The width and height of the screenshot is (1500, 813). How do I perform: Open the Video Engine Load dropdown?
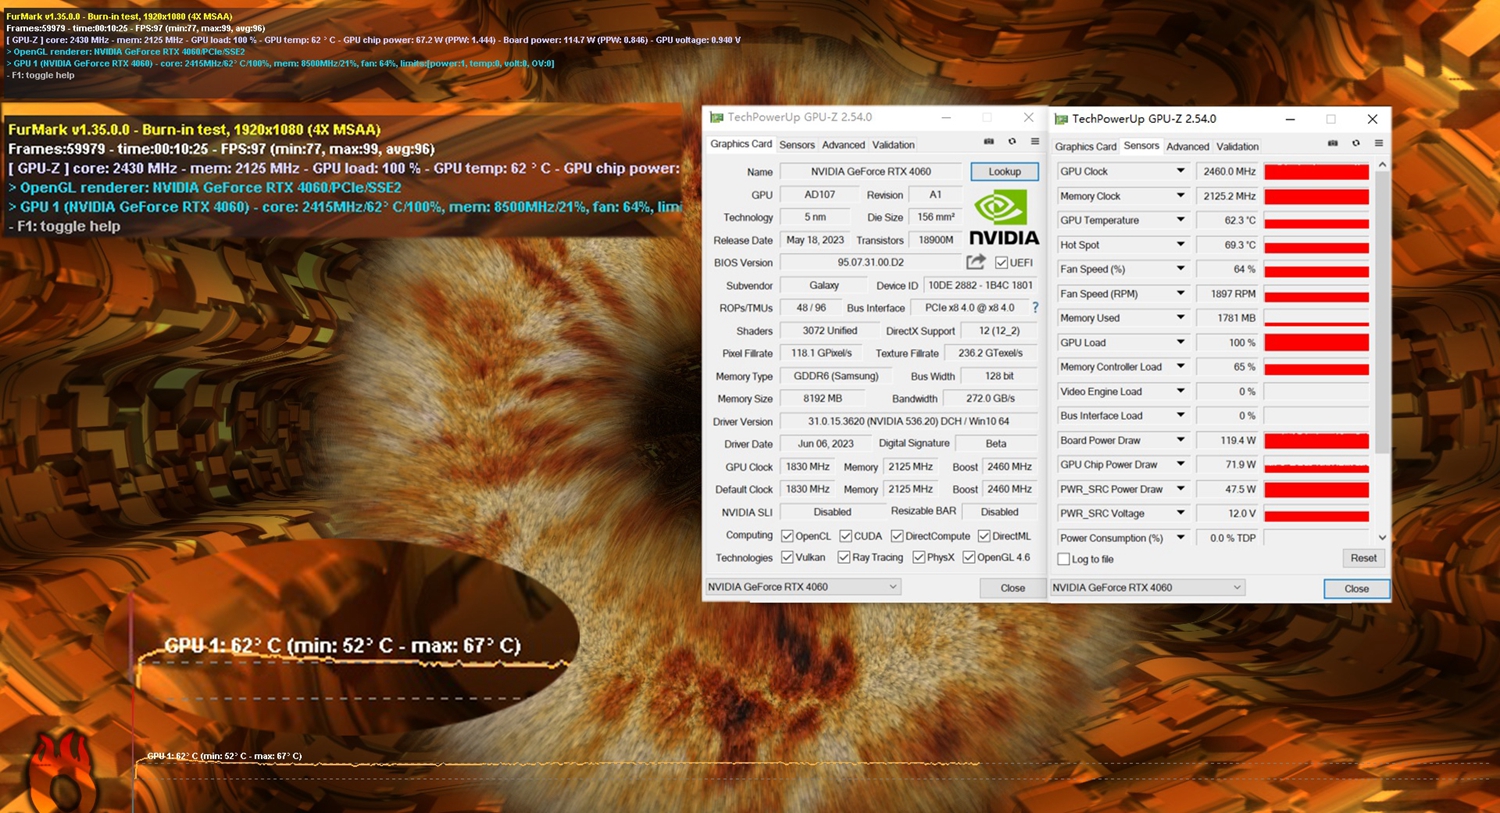[1180, 391]
